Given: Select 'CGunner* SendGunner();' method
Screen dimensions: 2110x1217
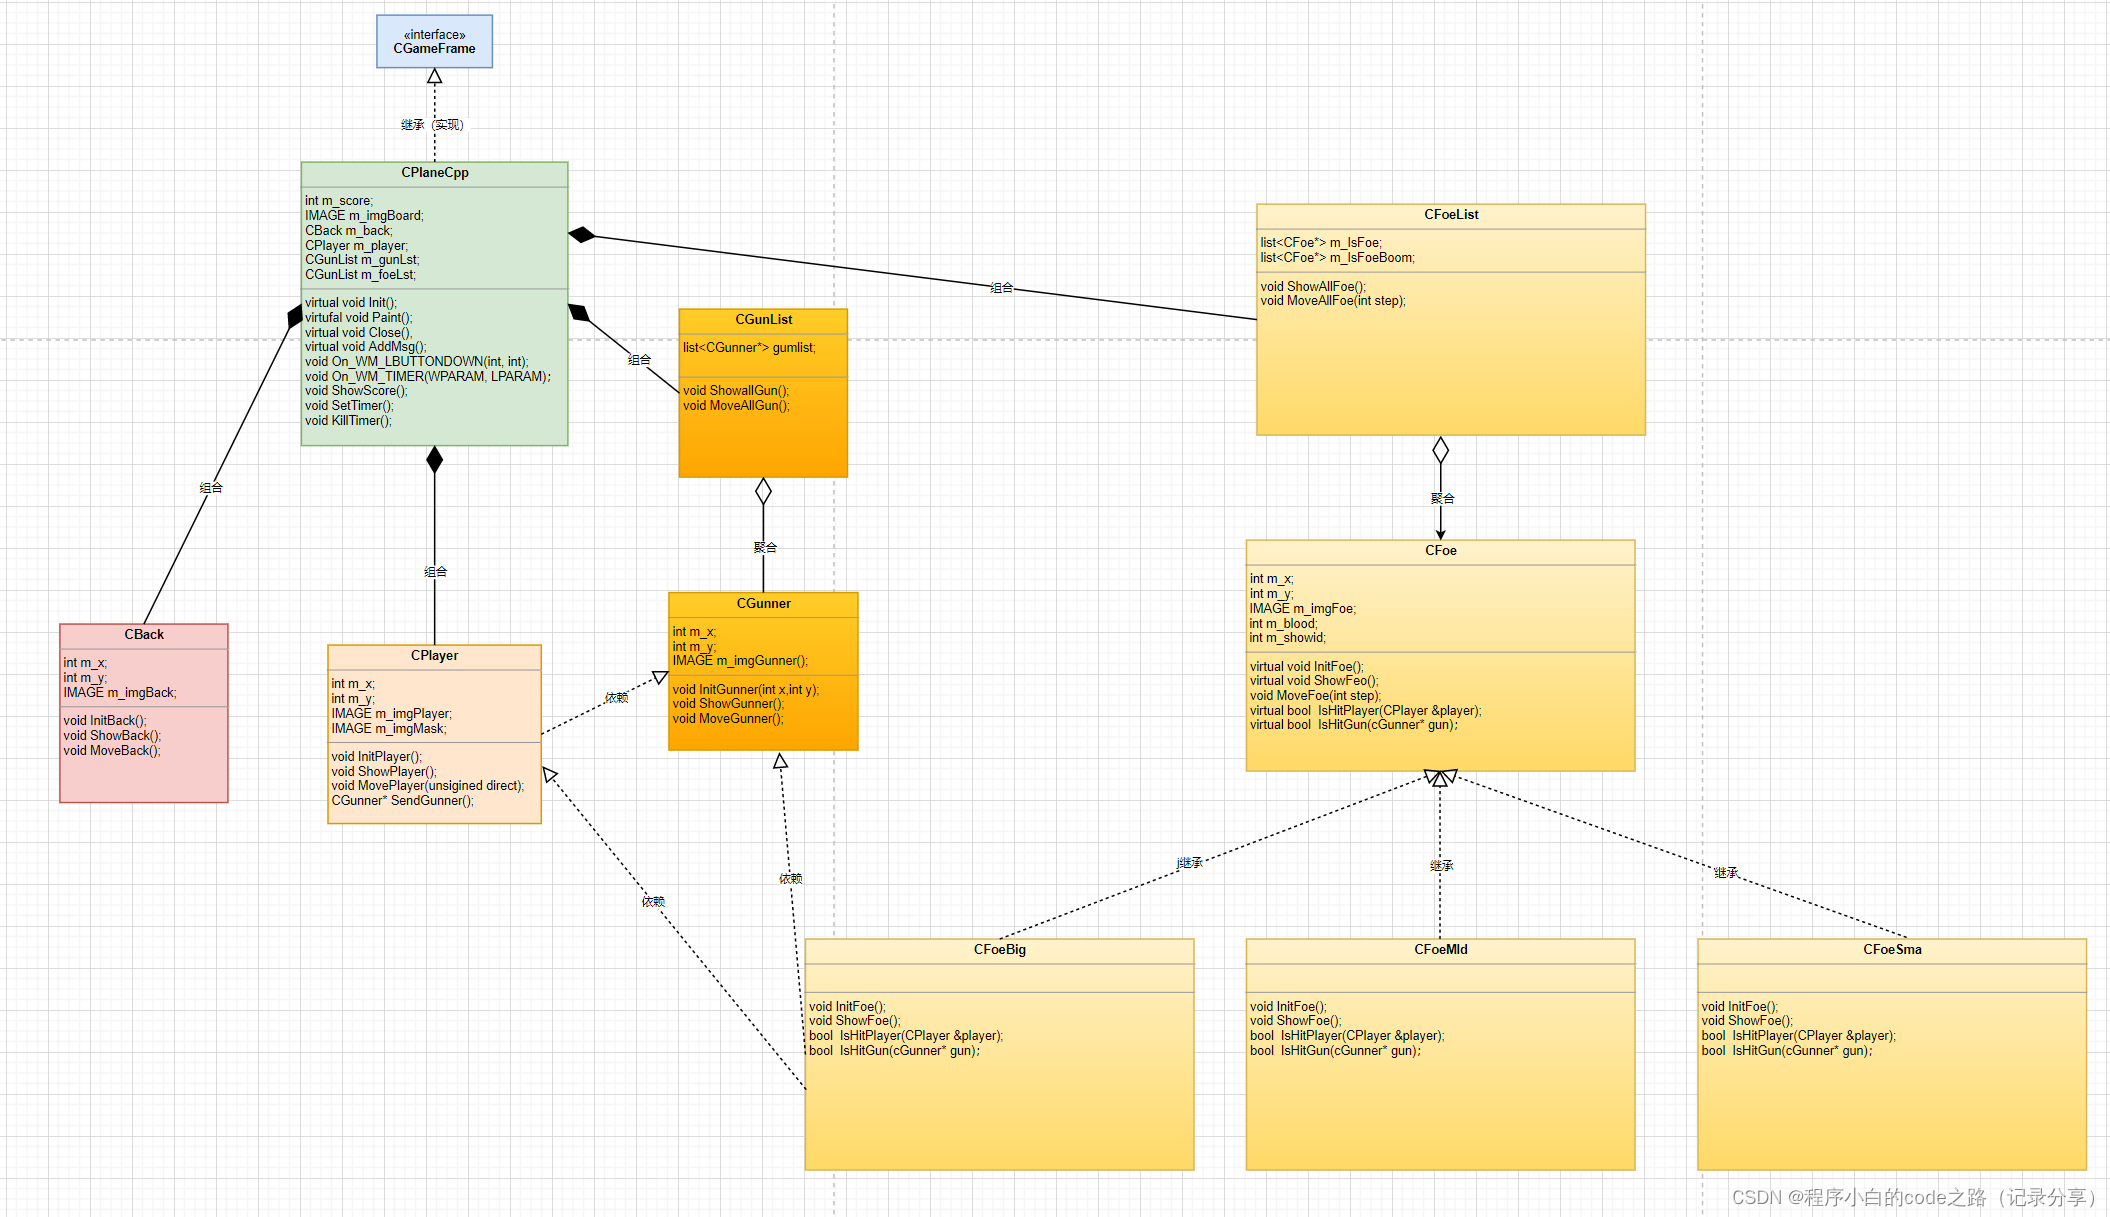Looking at the screenshot, I should (x=403, y=800).
